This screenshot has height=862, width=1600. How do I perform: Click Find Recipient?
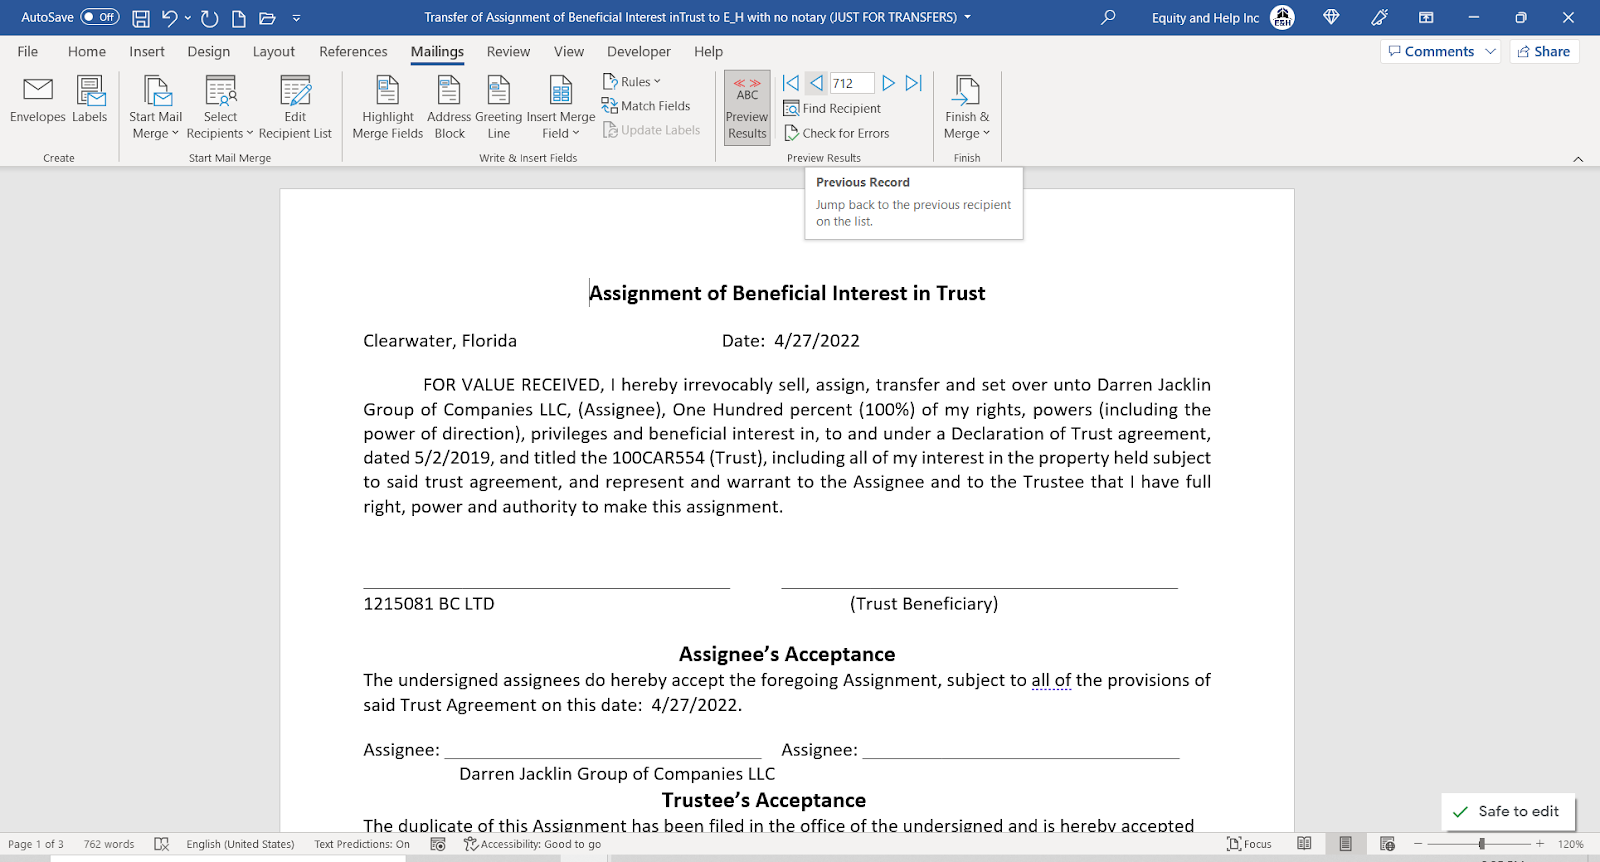(832, 108)
